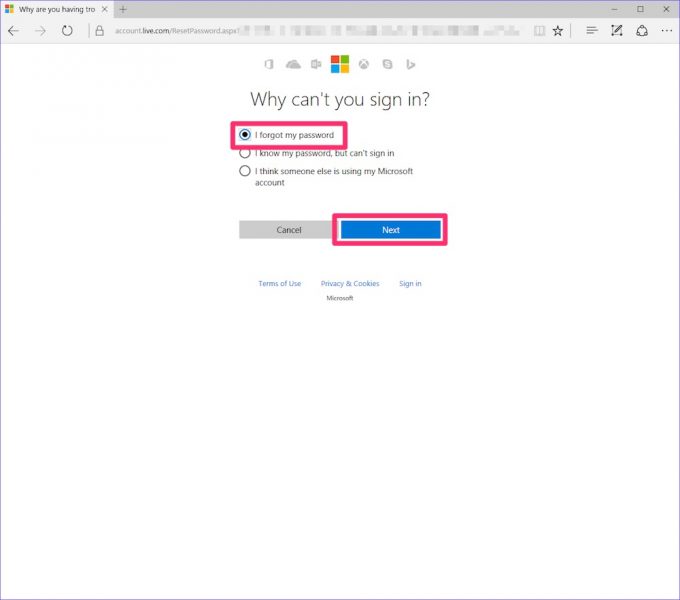Open the Terms of Use link
This screenshot has width=680, height=600.
280,284
